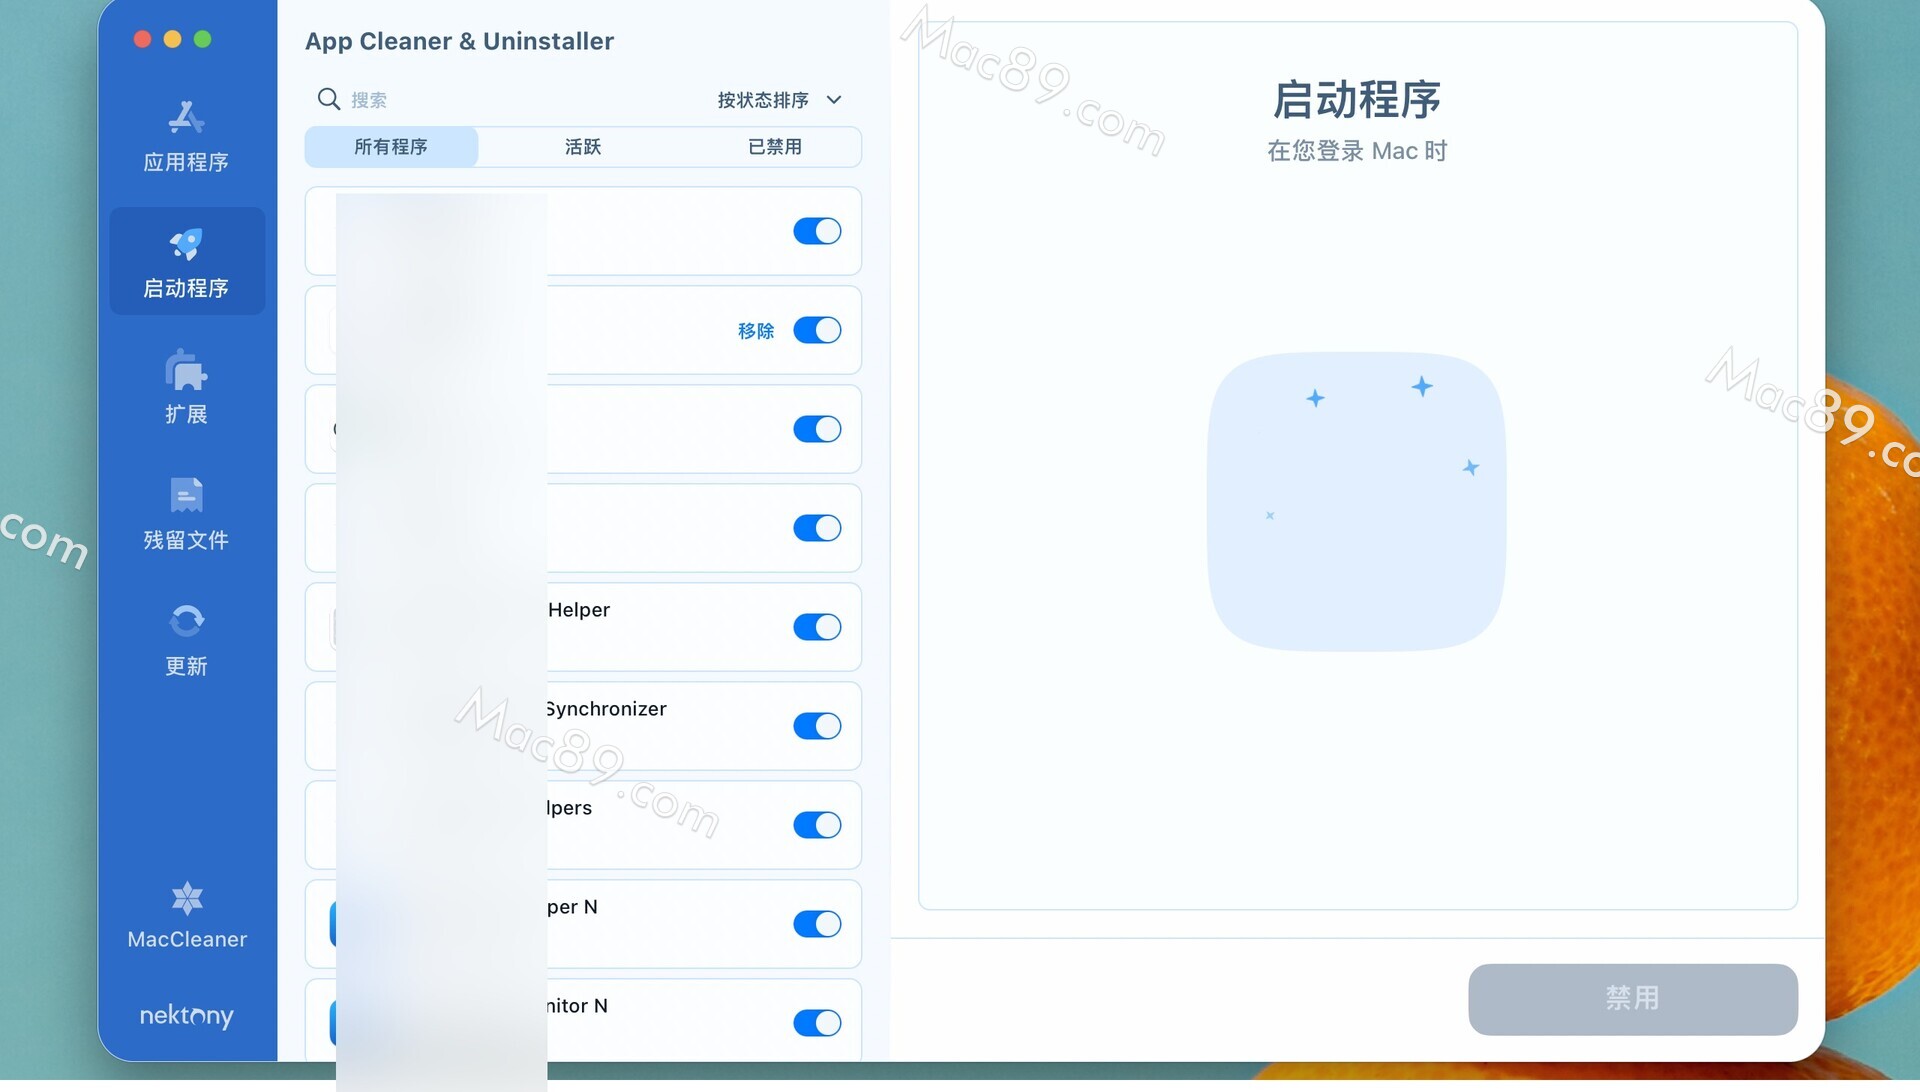1920x1092 pixels.
Task: Open the Remaining Files document icon
Action: click(186, 496)
